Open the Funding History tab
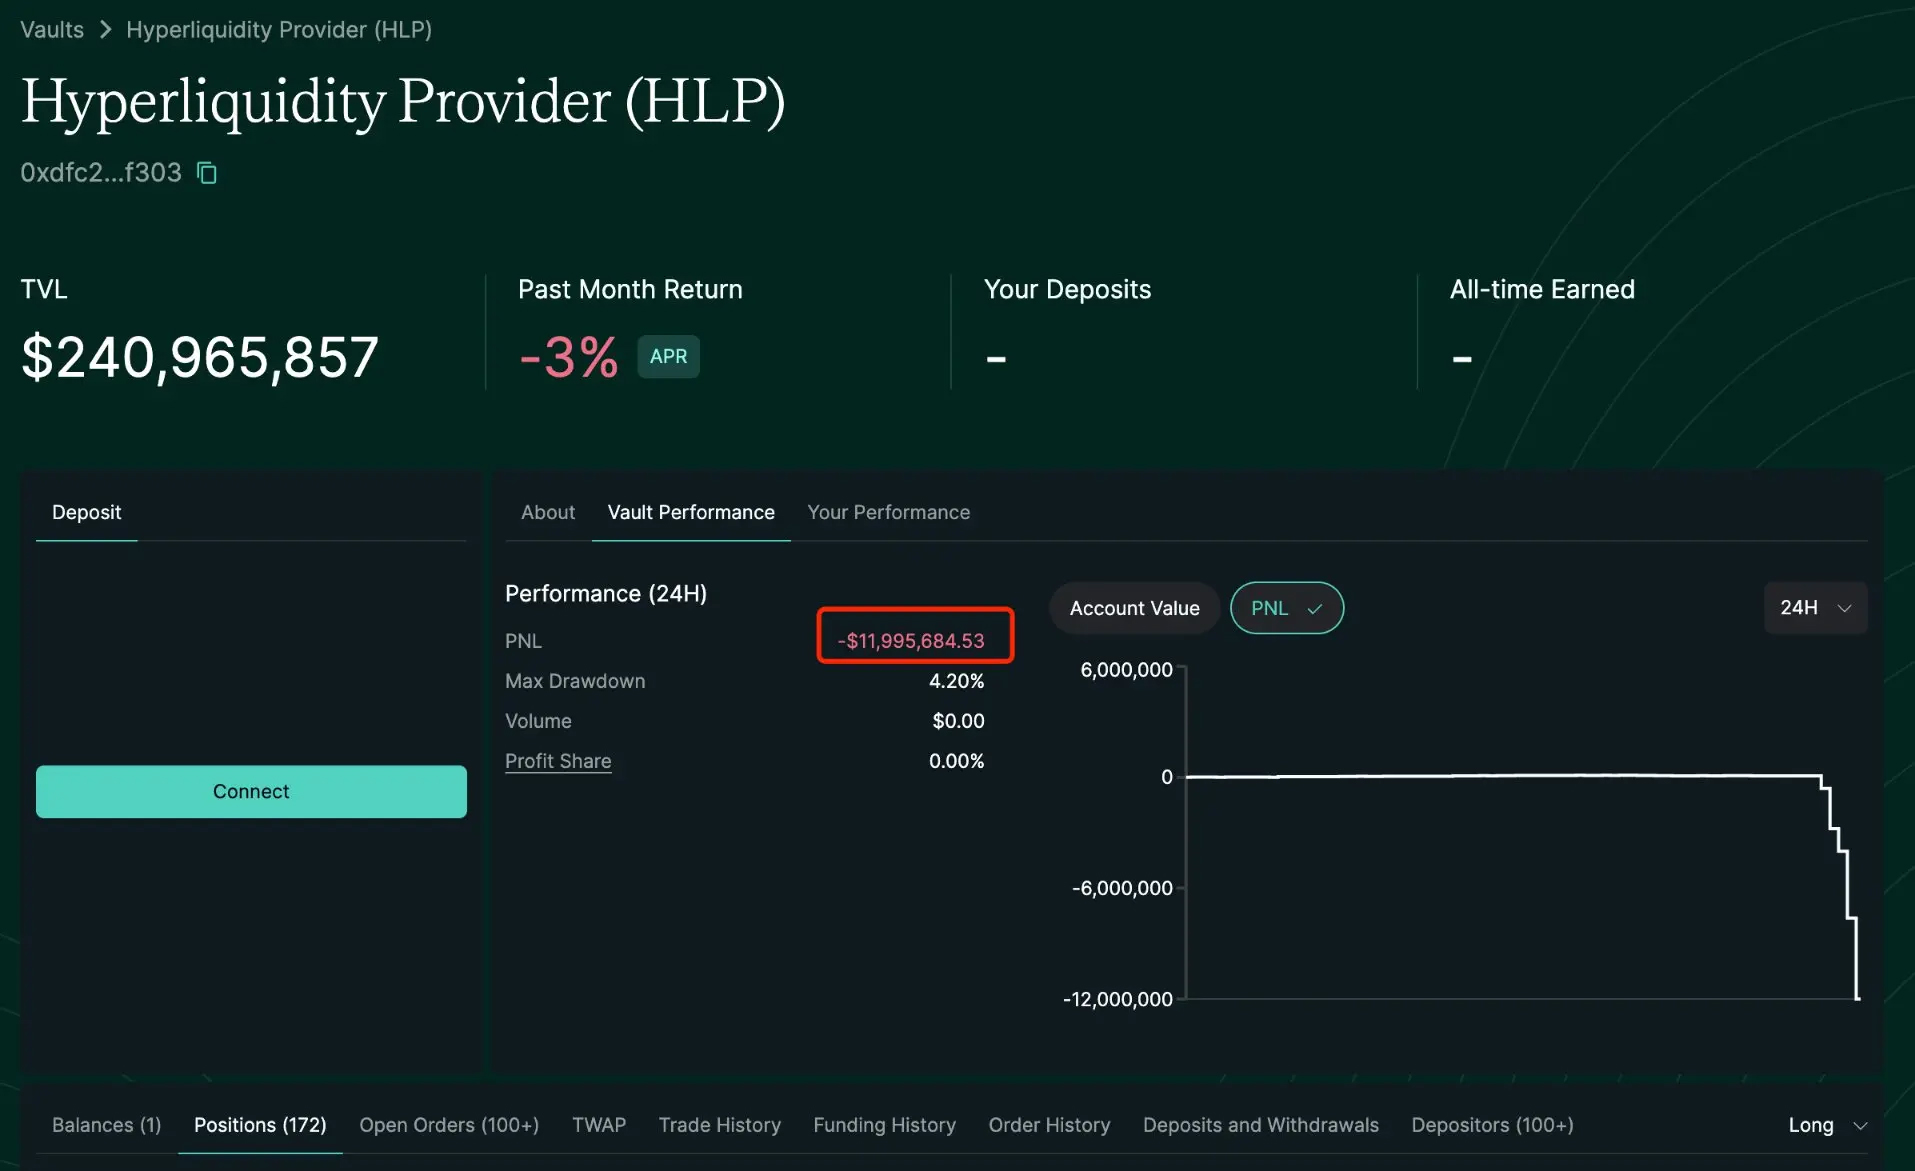 click(884, 1125)
